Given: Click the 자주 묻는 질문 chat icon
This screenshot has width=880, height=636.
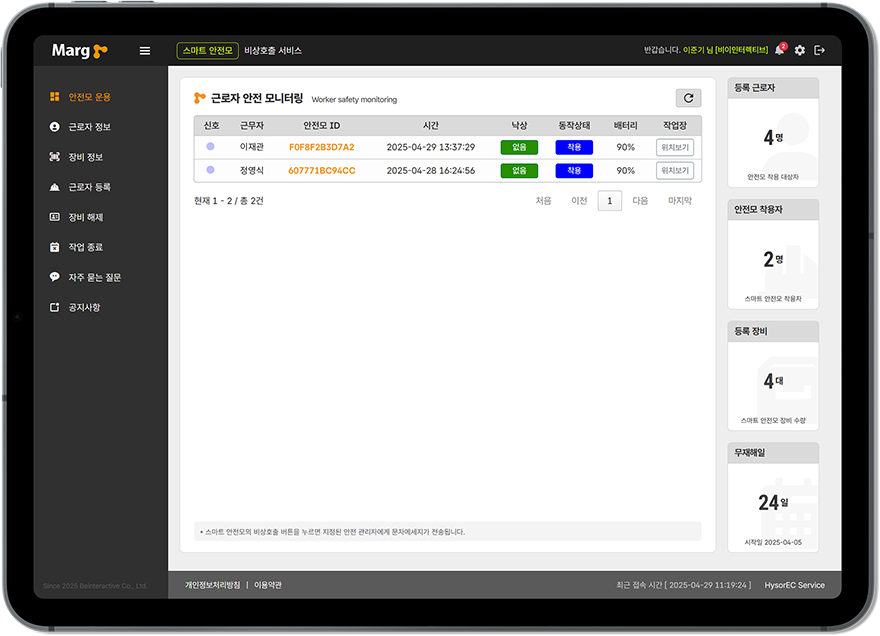Looking at the screenshot, I should (x=55, y=277).
